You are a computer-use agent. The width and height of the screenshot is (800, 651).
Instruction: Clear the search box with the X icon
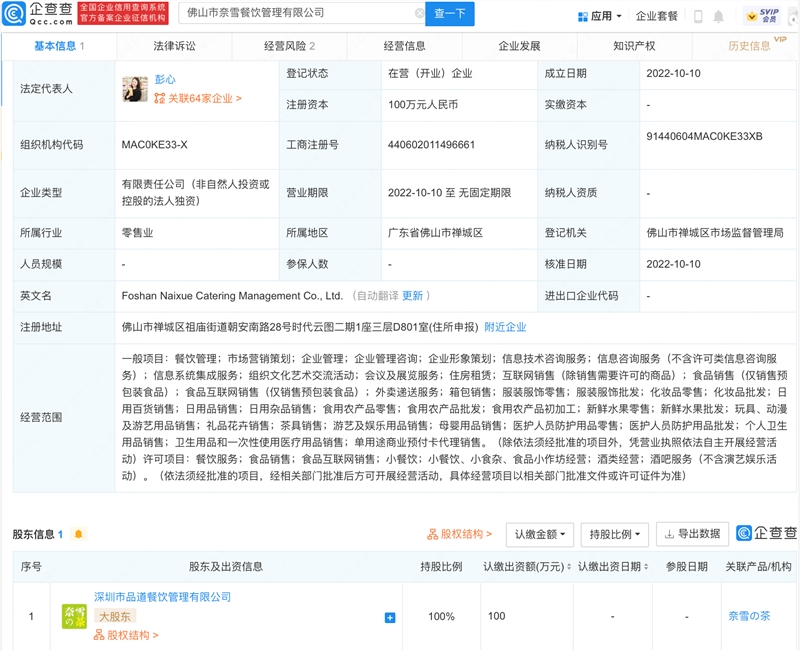click(419, 13)
